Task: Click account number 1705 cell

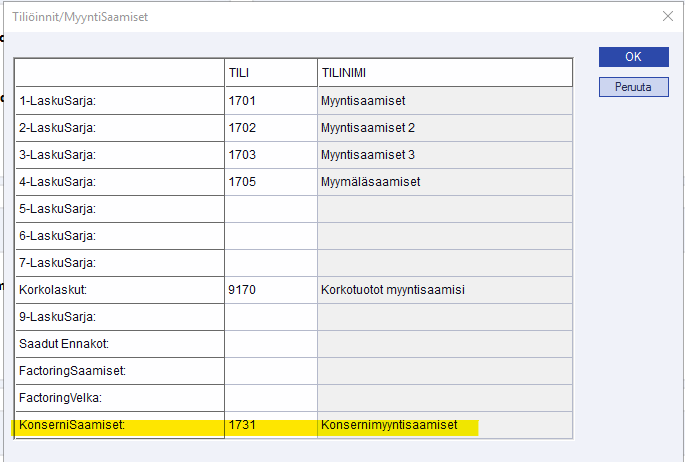Action: 269,181
